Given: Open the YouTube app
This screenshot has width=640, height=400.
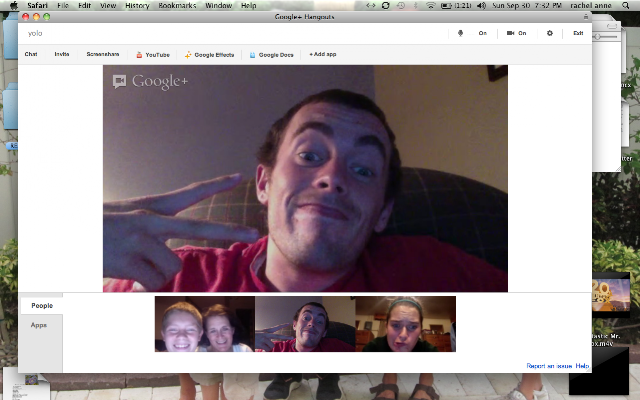Looking at the screenshot, I should tap(153, 55).
